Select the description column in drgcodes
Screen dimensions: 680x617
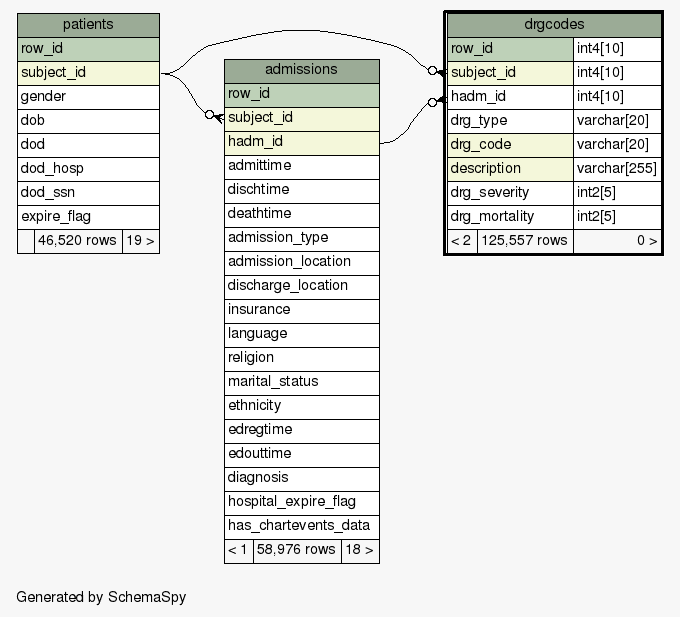coord(510,168)
